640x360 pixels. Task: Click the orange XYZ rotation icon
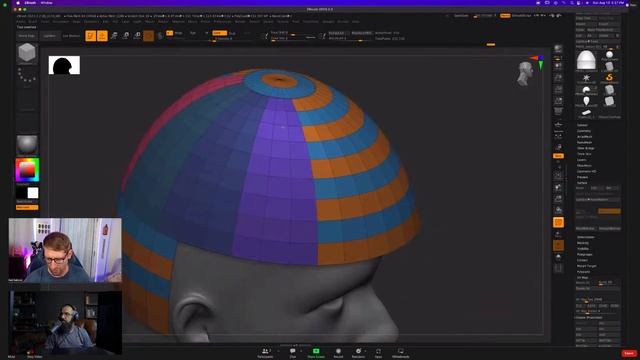(558, 156)
